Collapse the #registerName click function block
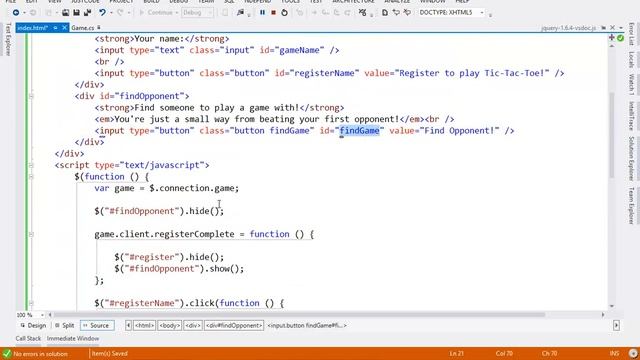 coord(31,303)
